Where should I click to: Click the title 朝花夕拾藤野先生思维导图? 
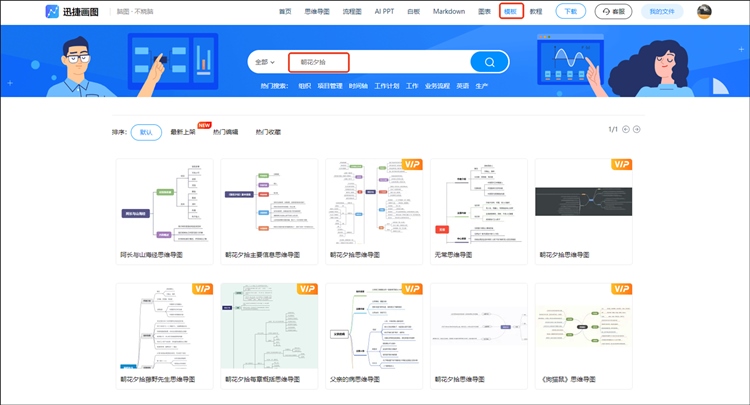[x=158, y=380]
